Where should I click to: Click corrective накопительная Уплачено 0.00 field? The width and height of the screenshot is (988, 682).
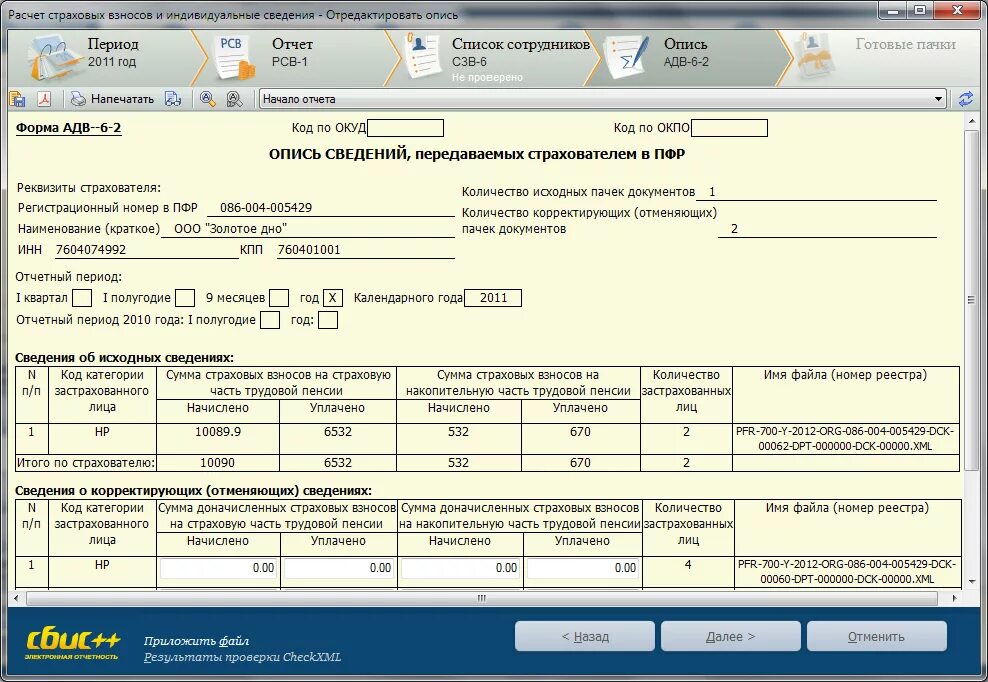coord(583,568)
